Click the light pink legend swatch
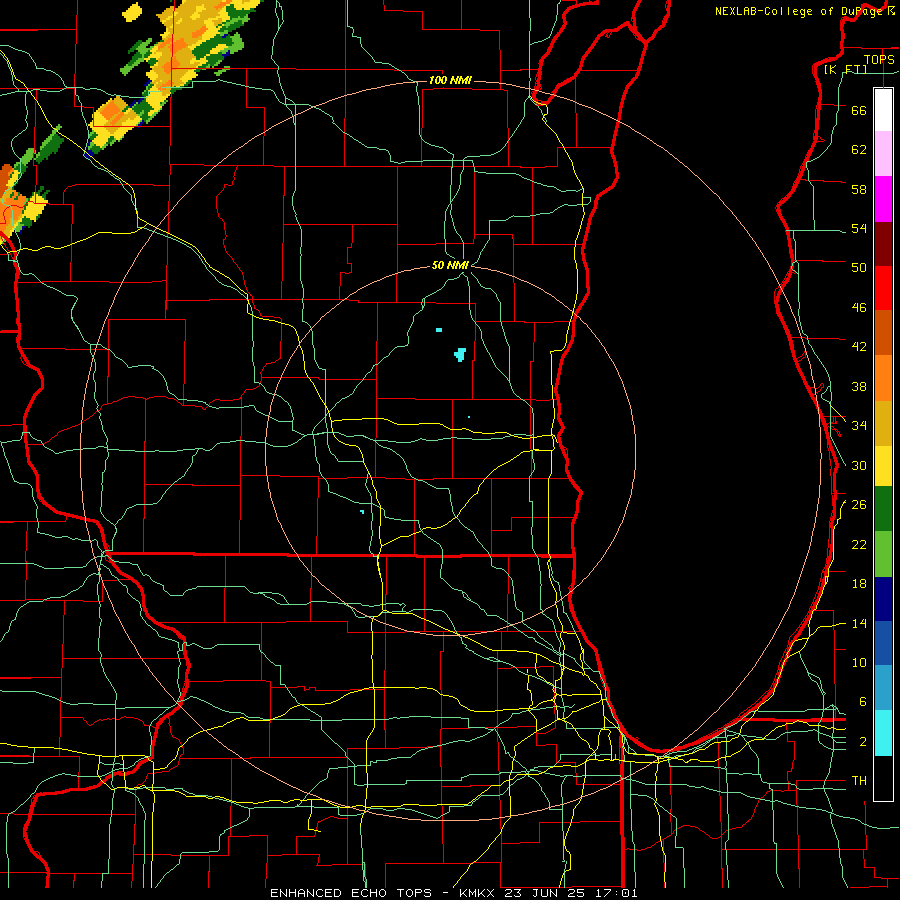The height and width of the screenshot is (900, 900). [883, 153]
